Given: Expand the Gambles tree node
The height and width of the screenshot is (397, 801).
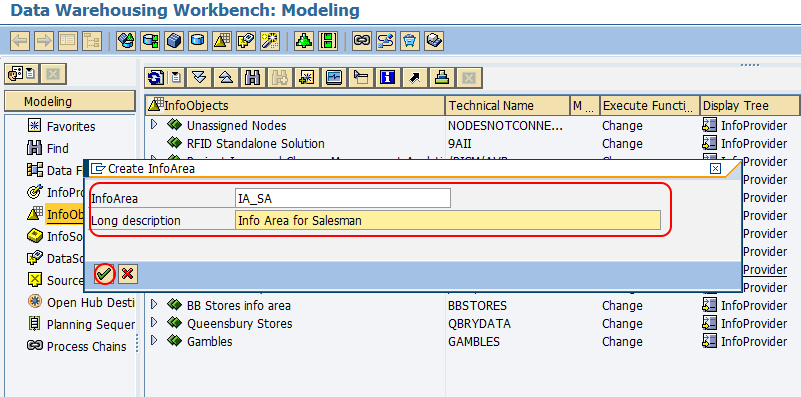Looking at the screenshot, I should coord(154,341).
